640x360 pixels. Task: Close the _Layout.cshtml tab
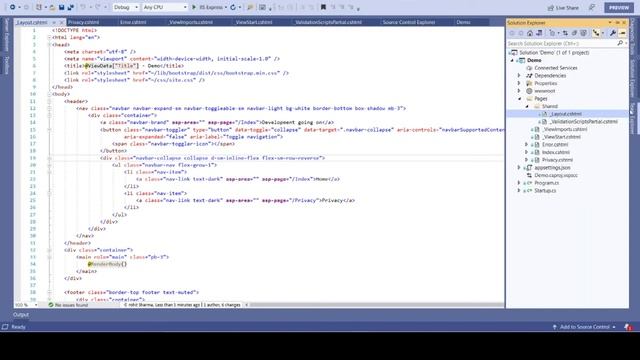click(x=62, y=22)
